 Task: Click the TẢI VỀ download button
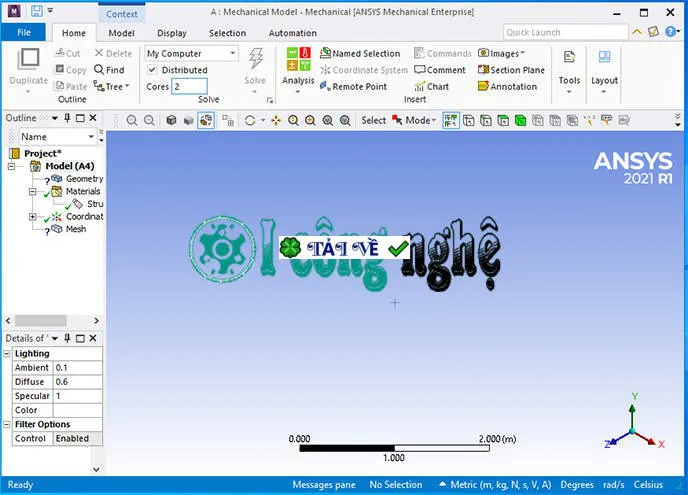pos(344,248)
